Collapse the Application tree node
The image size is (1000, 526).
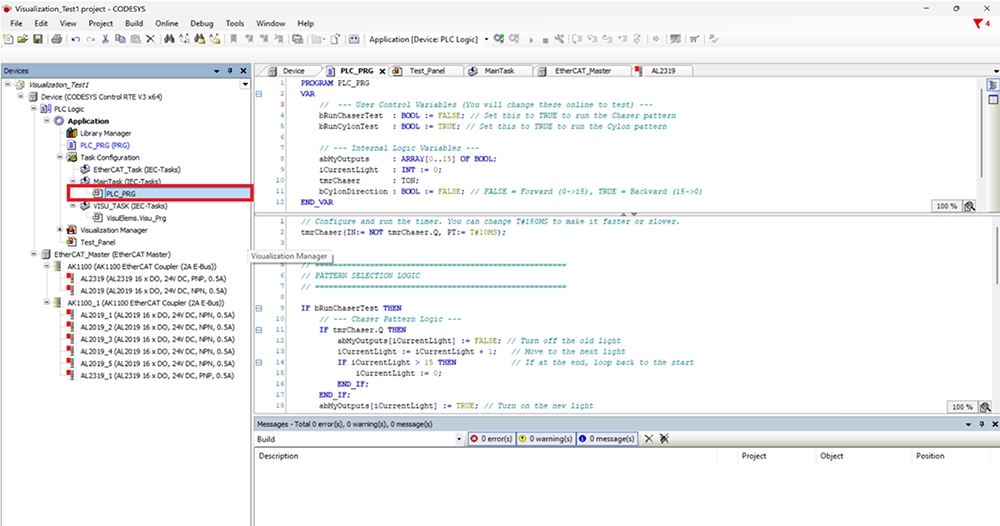(47, 121)
